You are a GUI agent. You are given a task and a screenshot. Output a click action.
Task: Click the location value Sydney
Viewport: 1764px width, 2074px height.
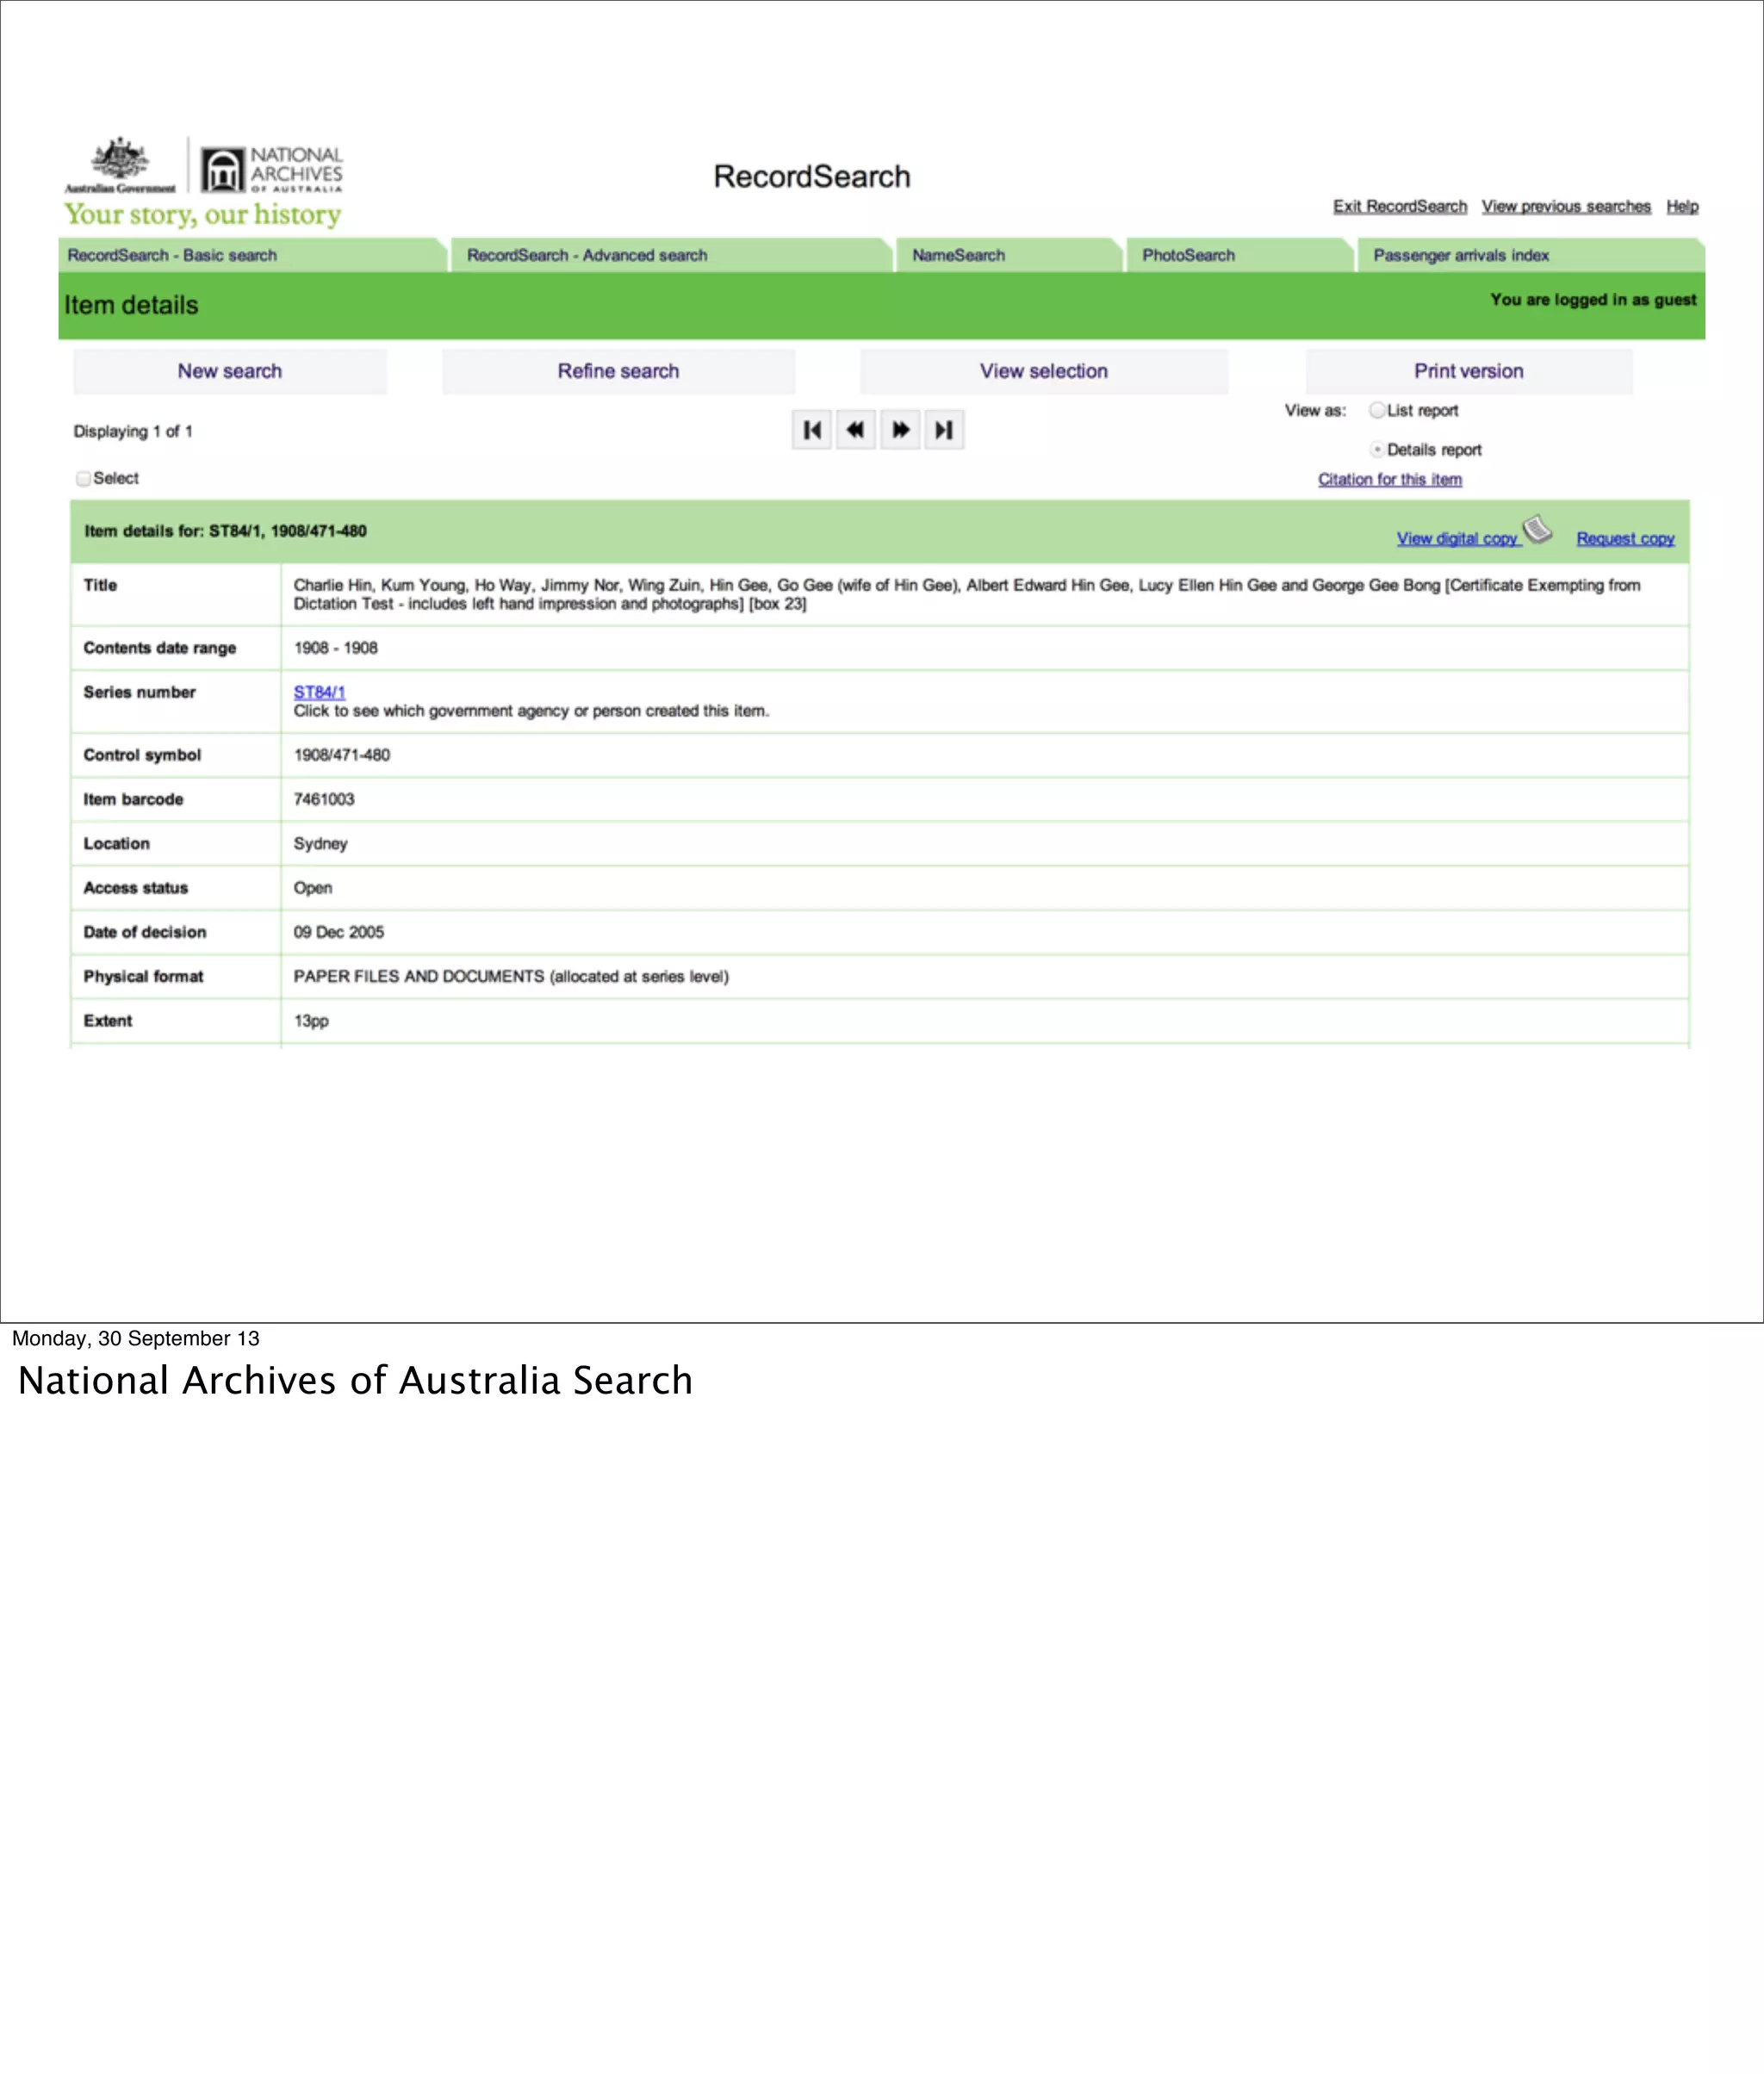pyautogui.click(x=320, y=844)
